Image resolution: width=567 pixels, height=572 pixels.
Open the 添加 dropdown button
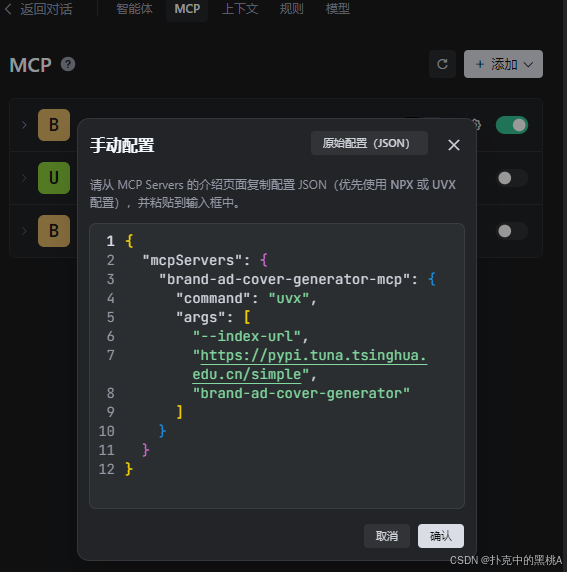click(503, 64)
